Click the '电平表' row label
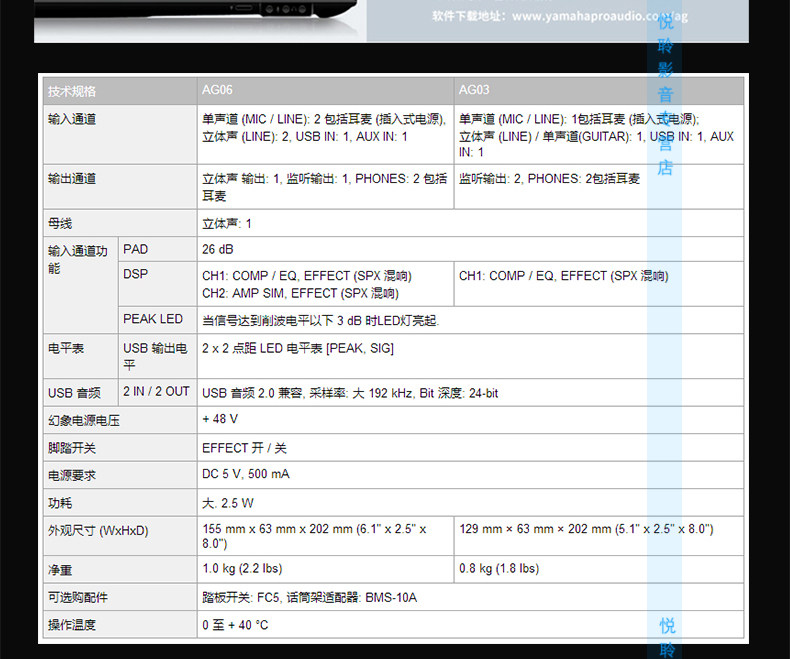This screenshot has width=790, height=659. click(x=66, y=348)
